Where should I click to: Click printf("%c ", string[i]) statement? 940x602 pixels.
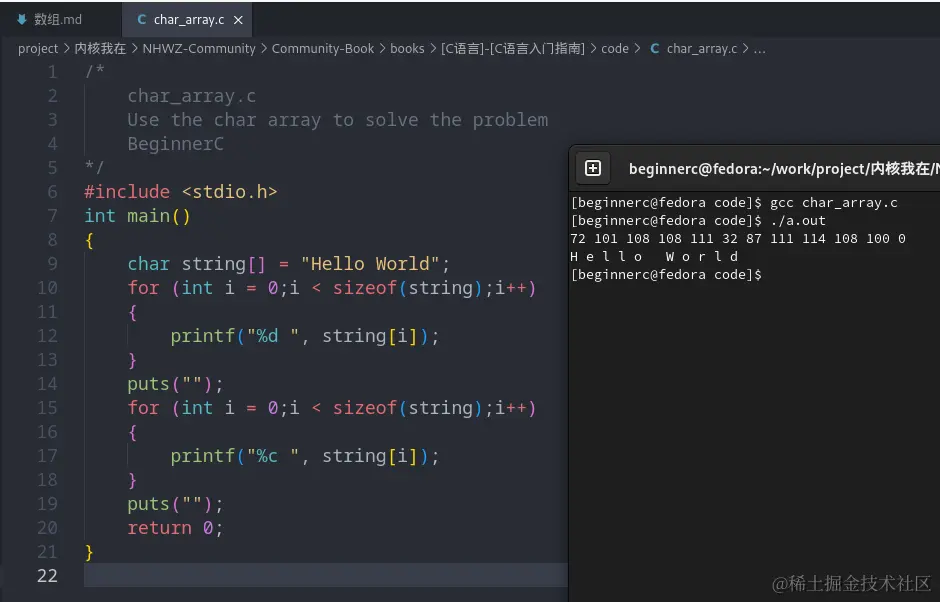click(x=305, y=456)
